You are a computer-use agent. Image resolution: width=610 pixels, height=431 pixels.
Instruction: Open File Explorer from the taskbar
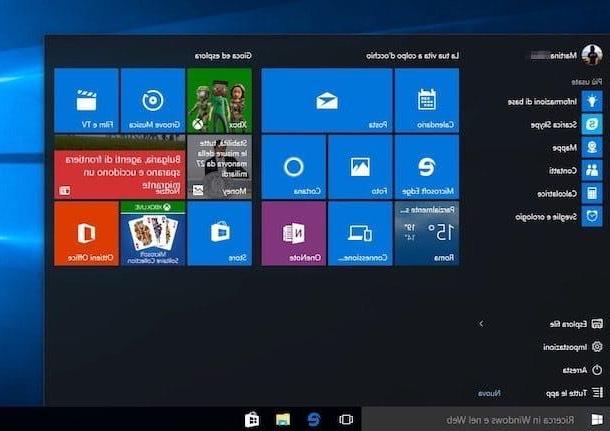point(283,419)
